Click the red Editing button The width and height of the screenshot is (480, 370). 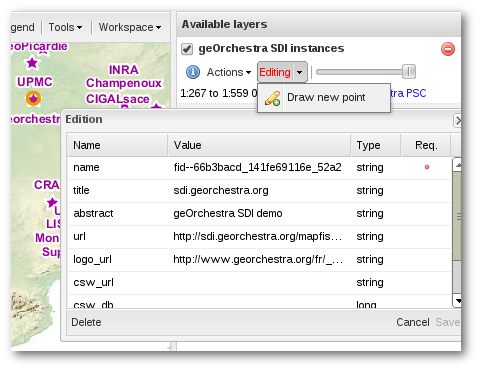275,72
